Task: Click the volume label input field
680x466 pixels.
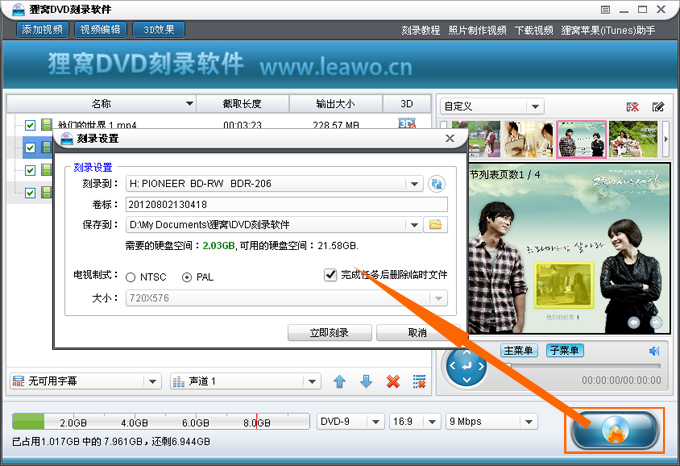Action: pos(286,204)
